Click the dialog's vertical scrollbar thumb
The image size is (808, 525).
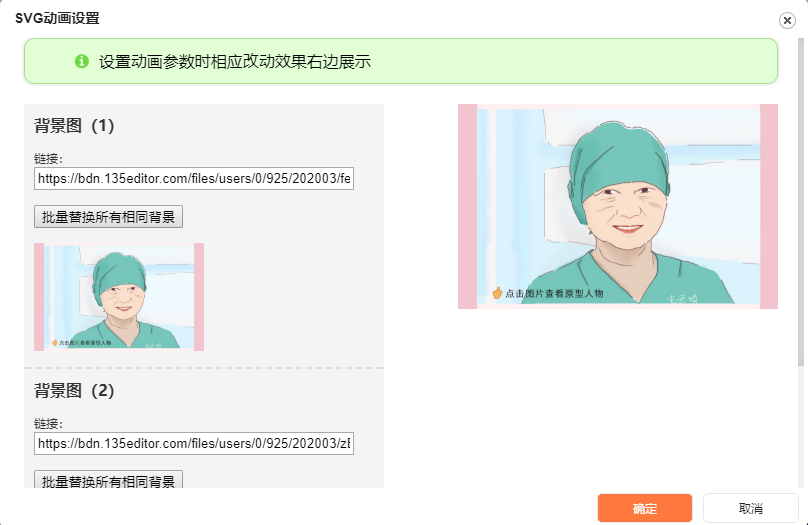pyautogui.click(x=801, y=202)
